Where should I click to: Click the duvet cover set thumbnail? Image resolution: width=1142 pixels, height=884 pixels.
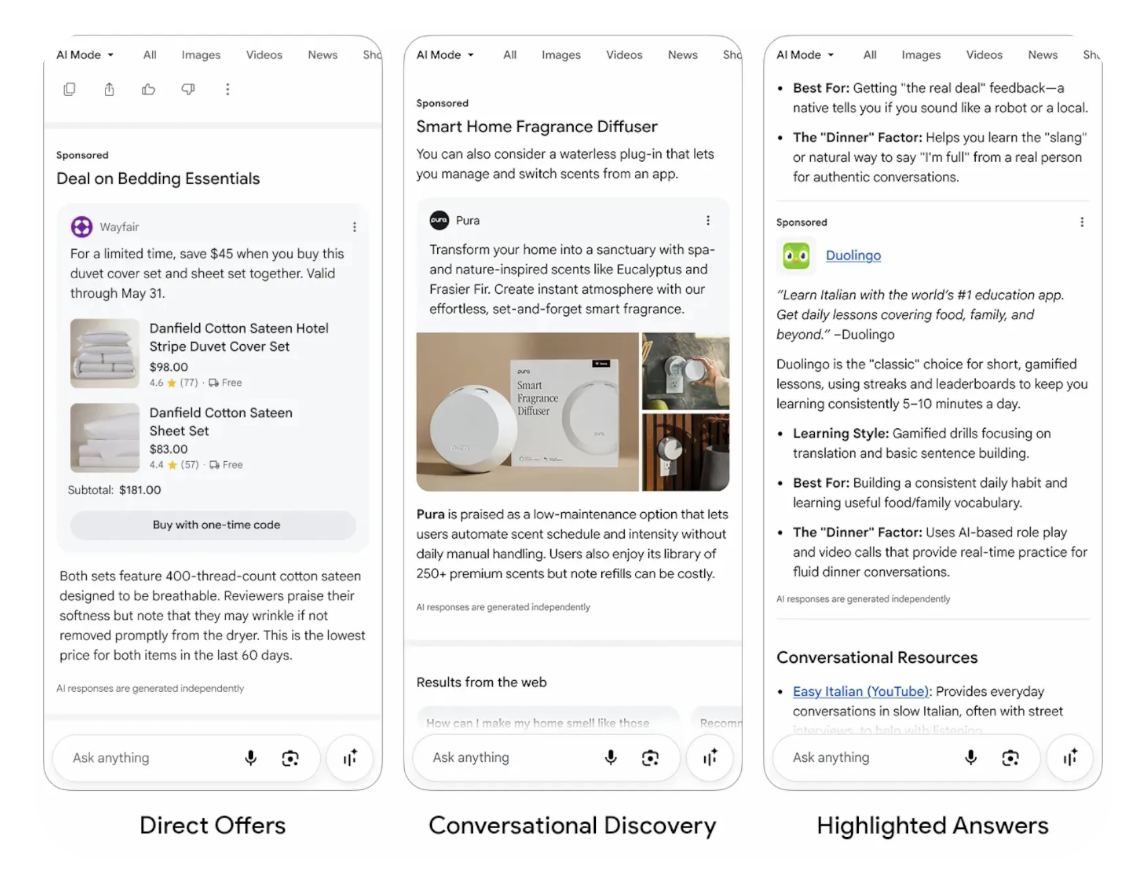(105, 353)
